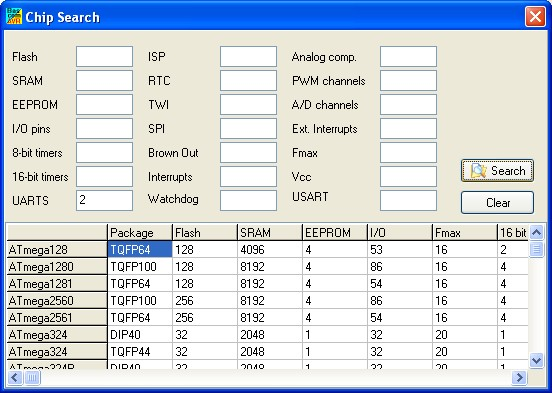Click the SRAM column header in results
The width and height of the screenshot is (552, 393).
coord(270,232)
